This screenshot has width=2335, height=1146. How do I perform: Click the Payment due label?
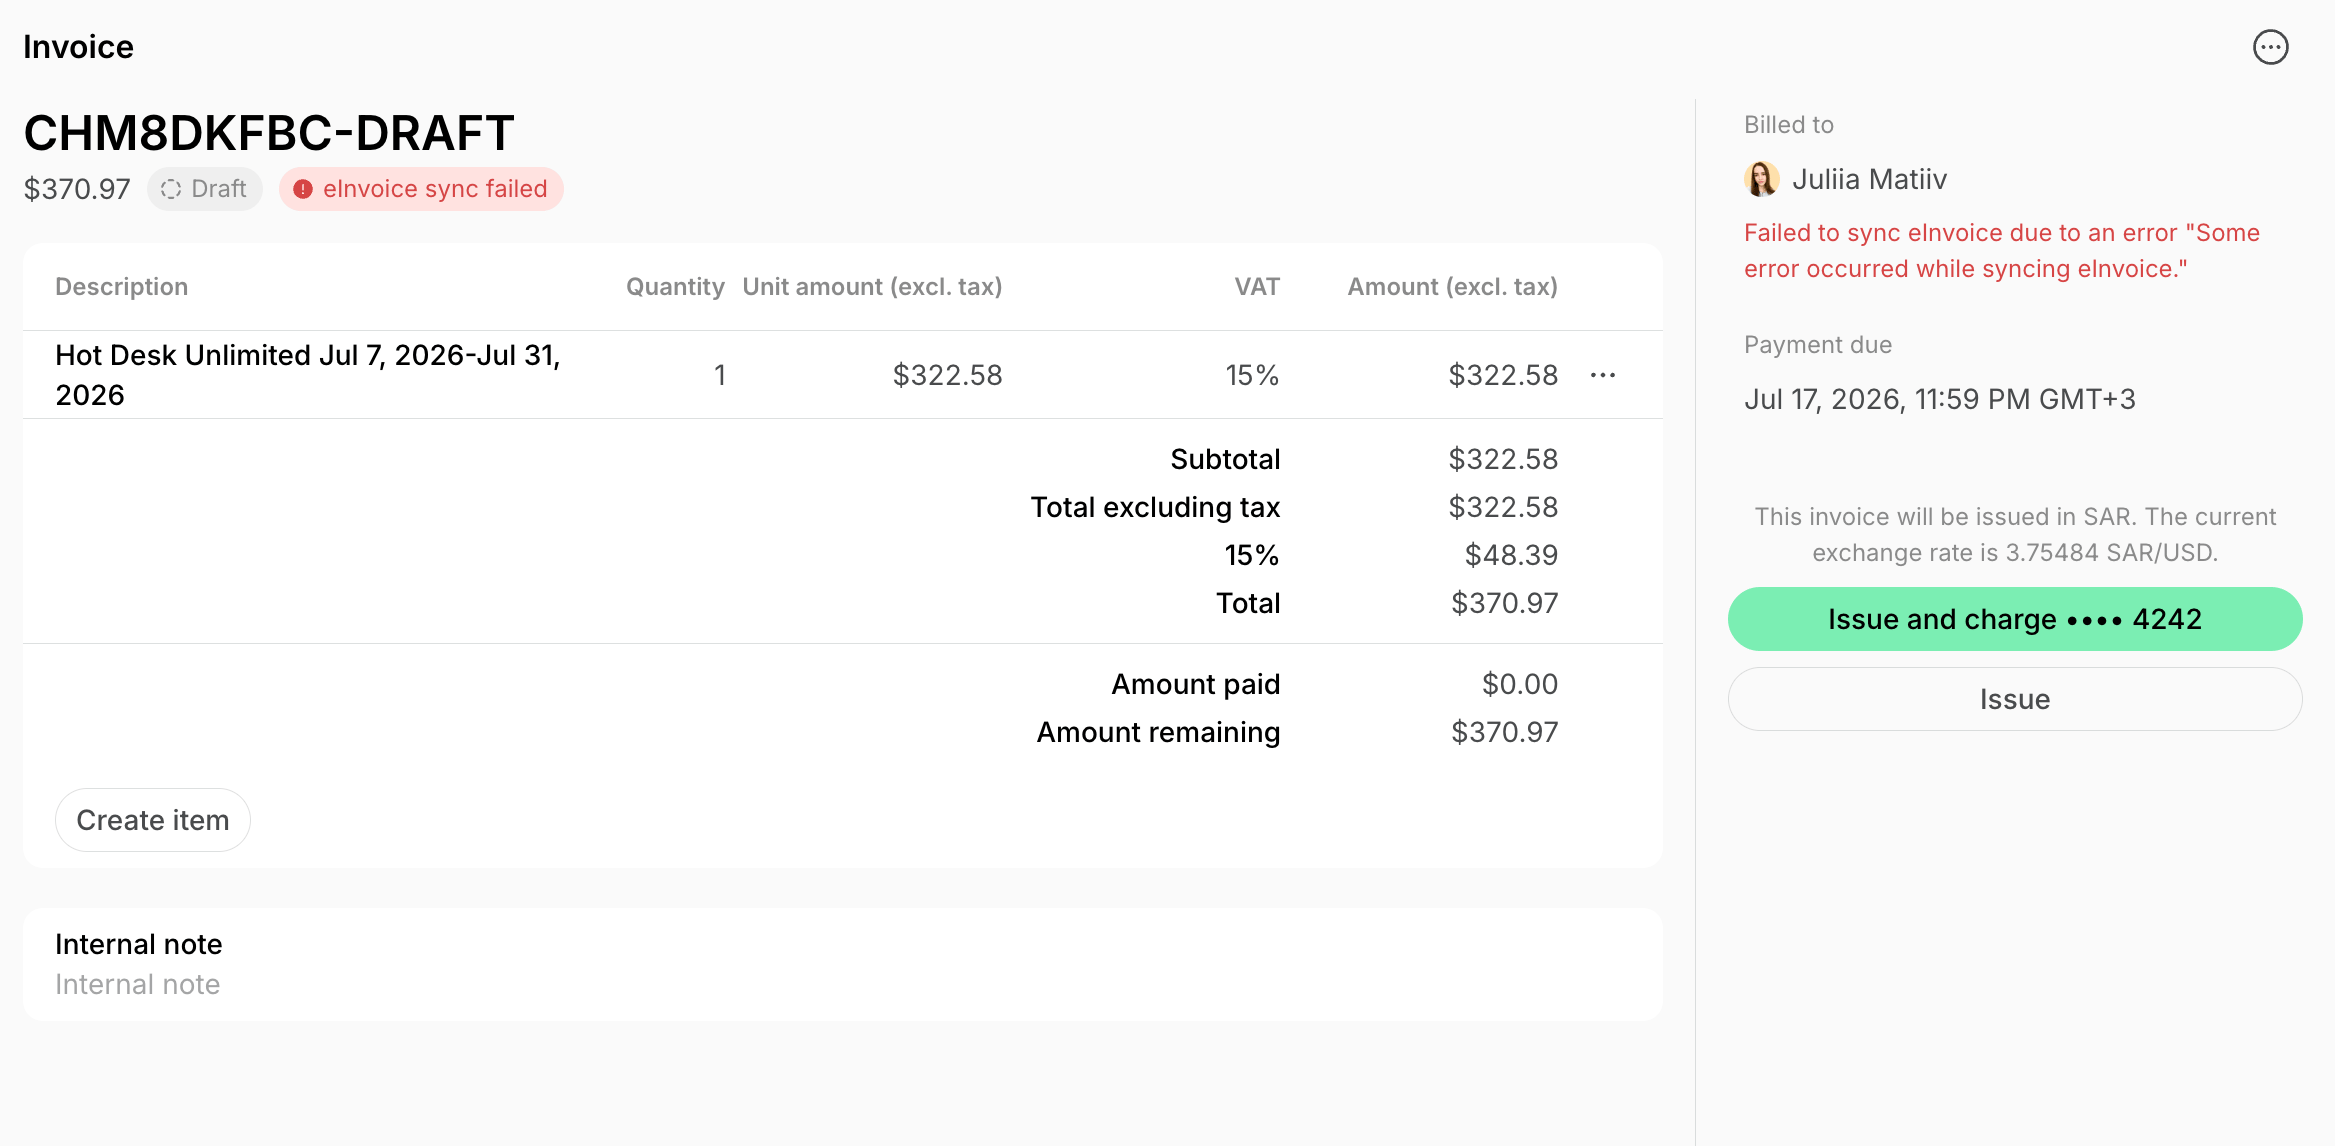tap(1818, 345)
